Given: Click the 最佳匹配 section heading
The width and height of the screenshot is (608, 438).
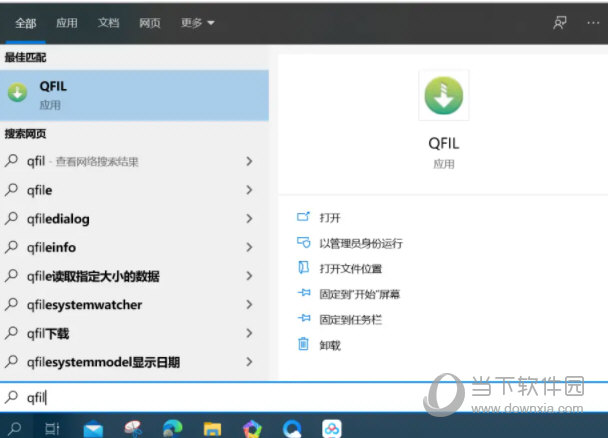Looking at the screenshot, I should 26,58.
